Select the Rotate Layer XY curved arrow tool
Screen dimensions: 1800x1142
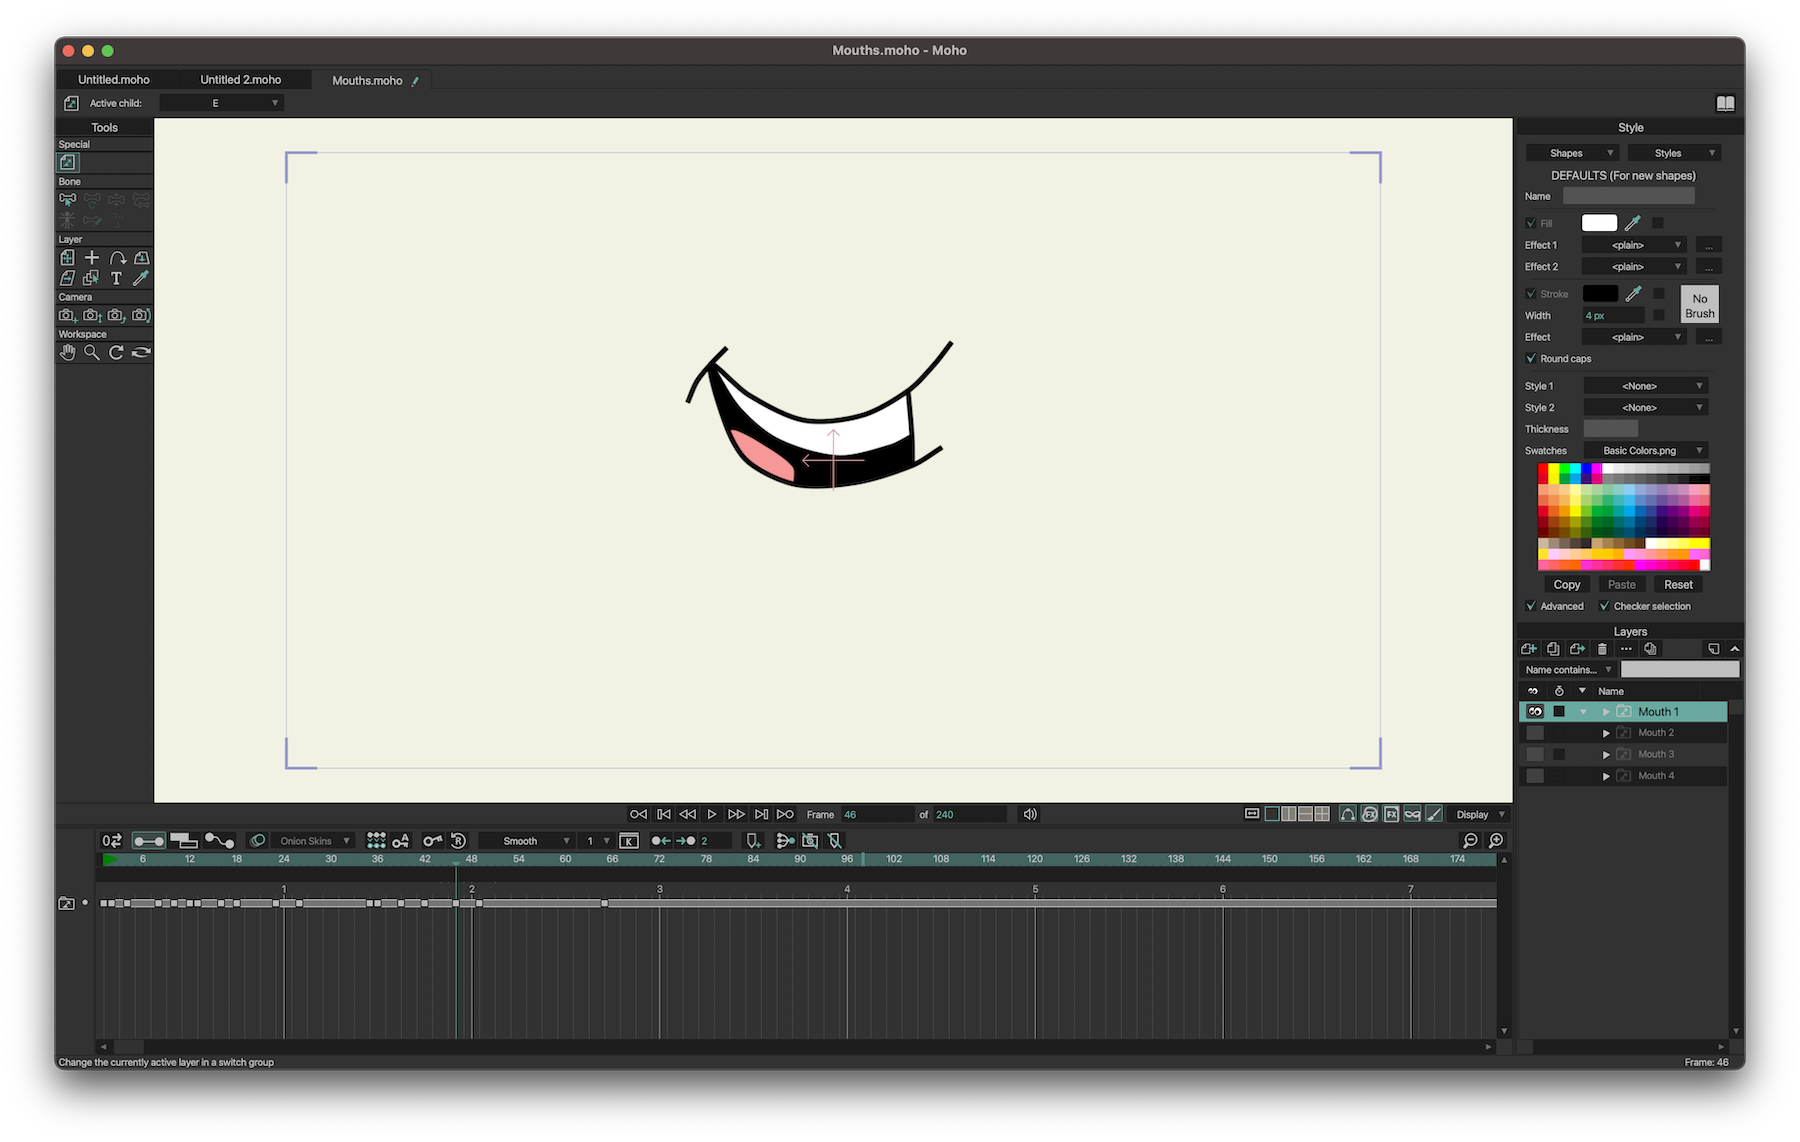[x=117, y=258]
